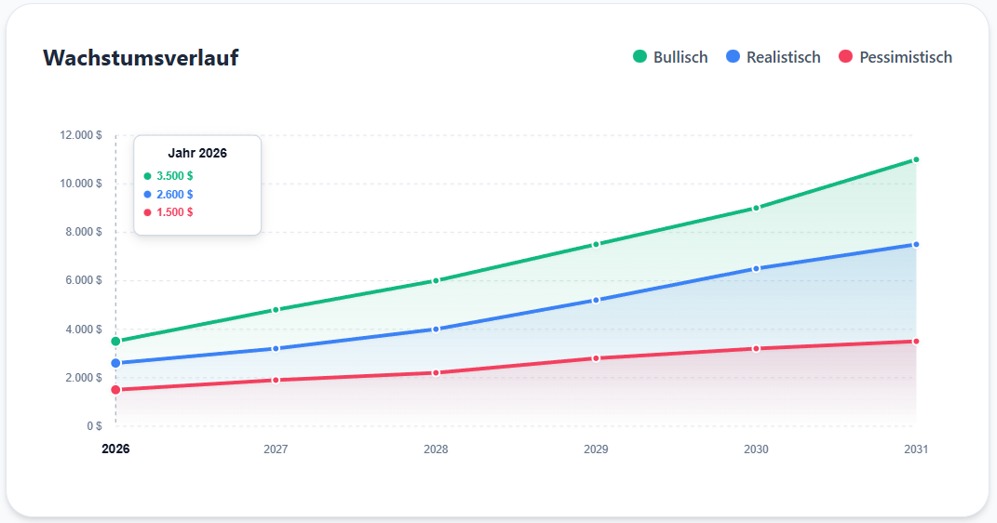Screen dimensions: 997x523
Task: Click the Realistisch data point at 2030
Action: pyautogui.click(x=756, y=268)
